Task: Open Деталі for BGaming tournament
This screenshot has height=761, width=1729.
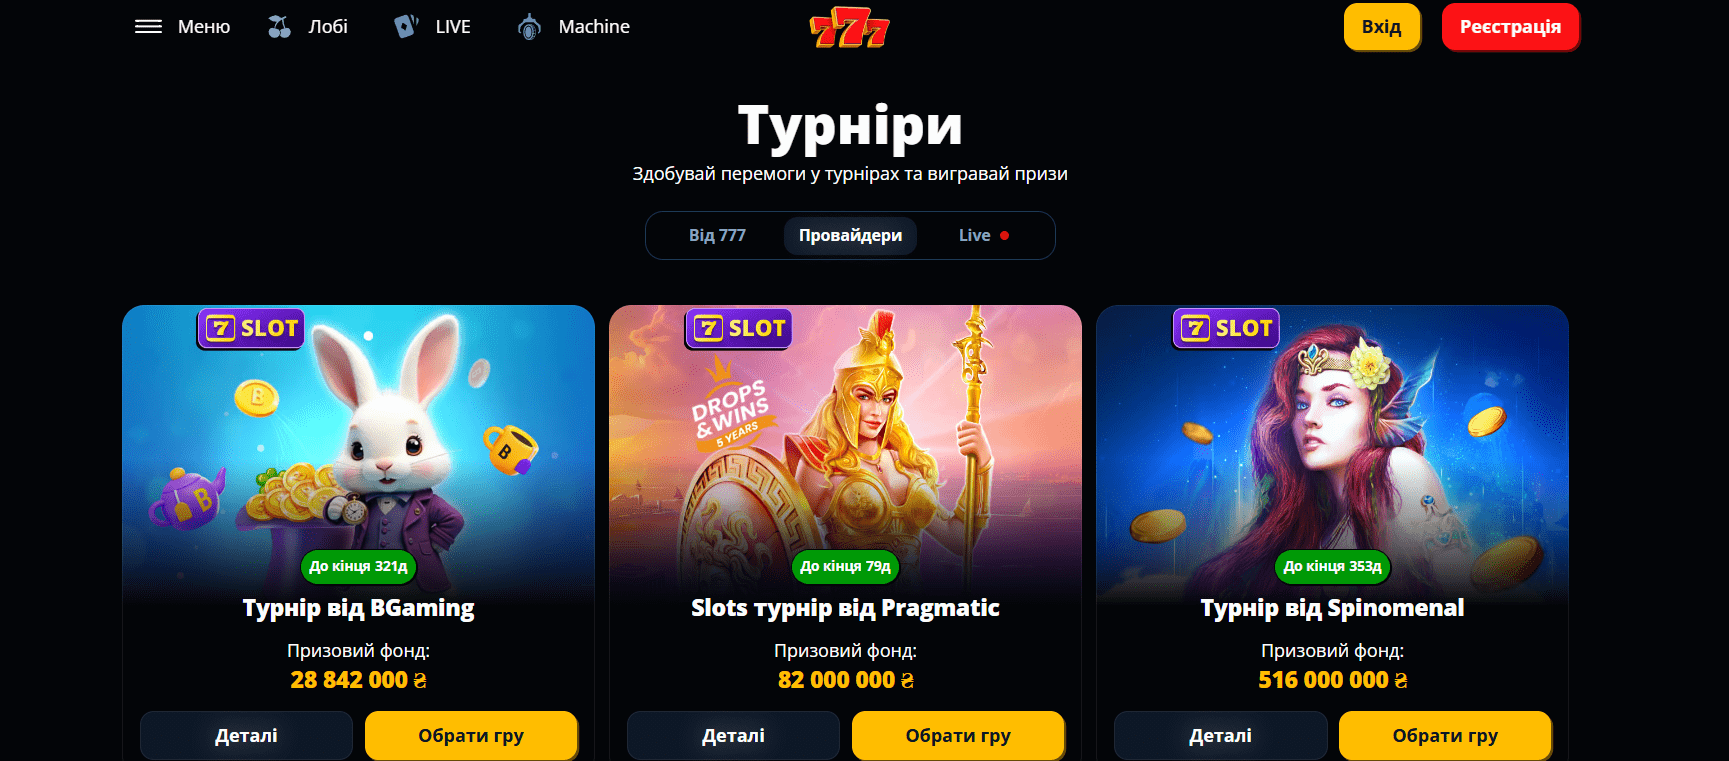Action: (x=246, y=736)
